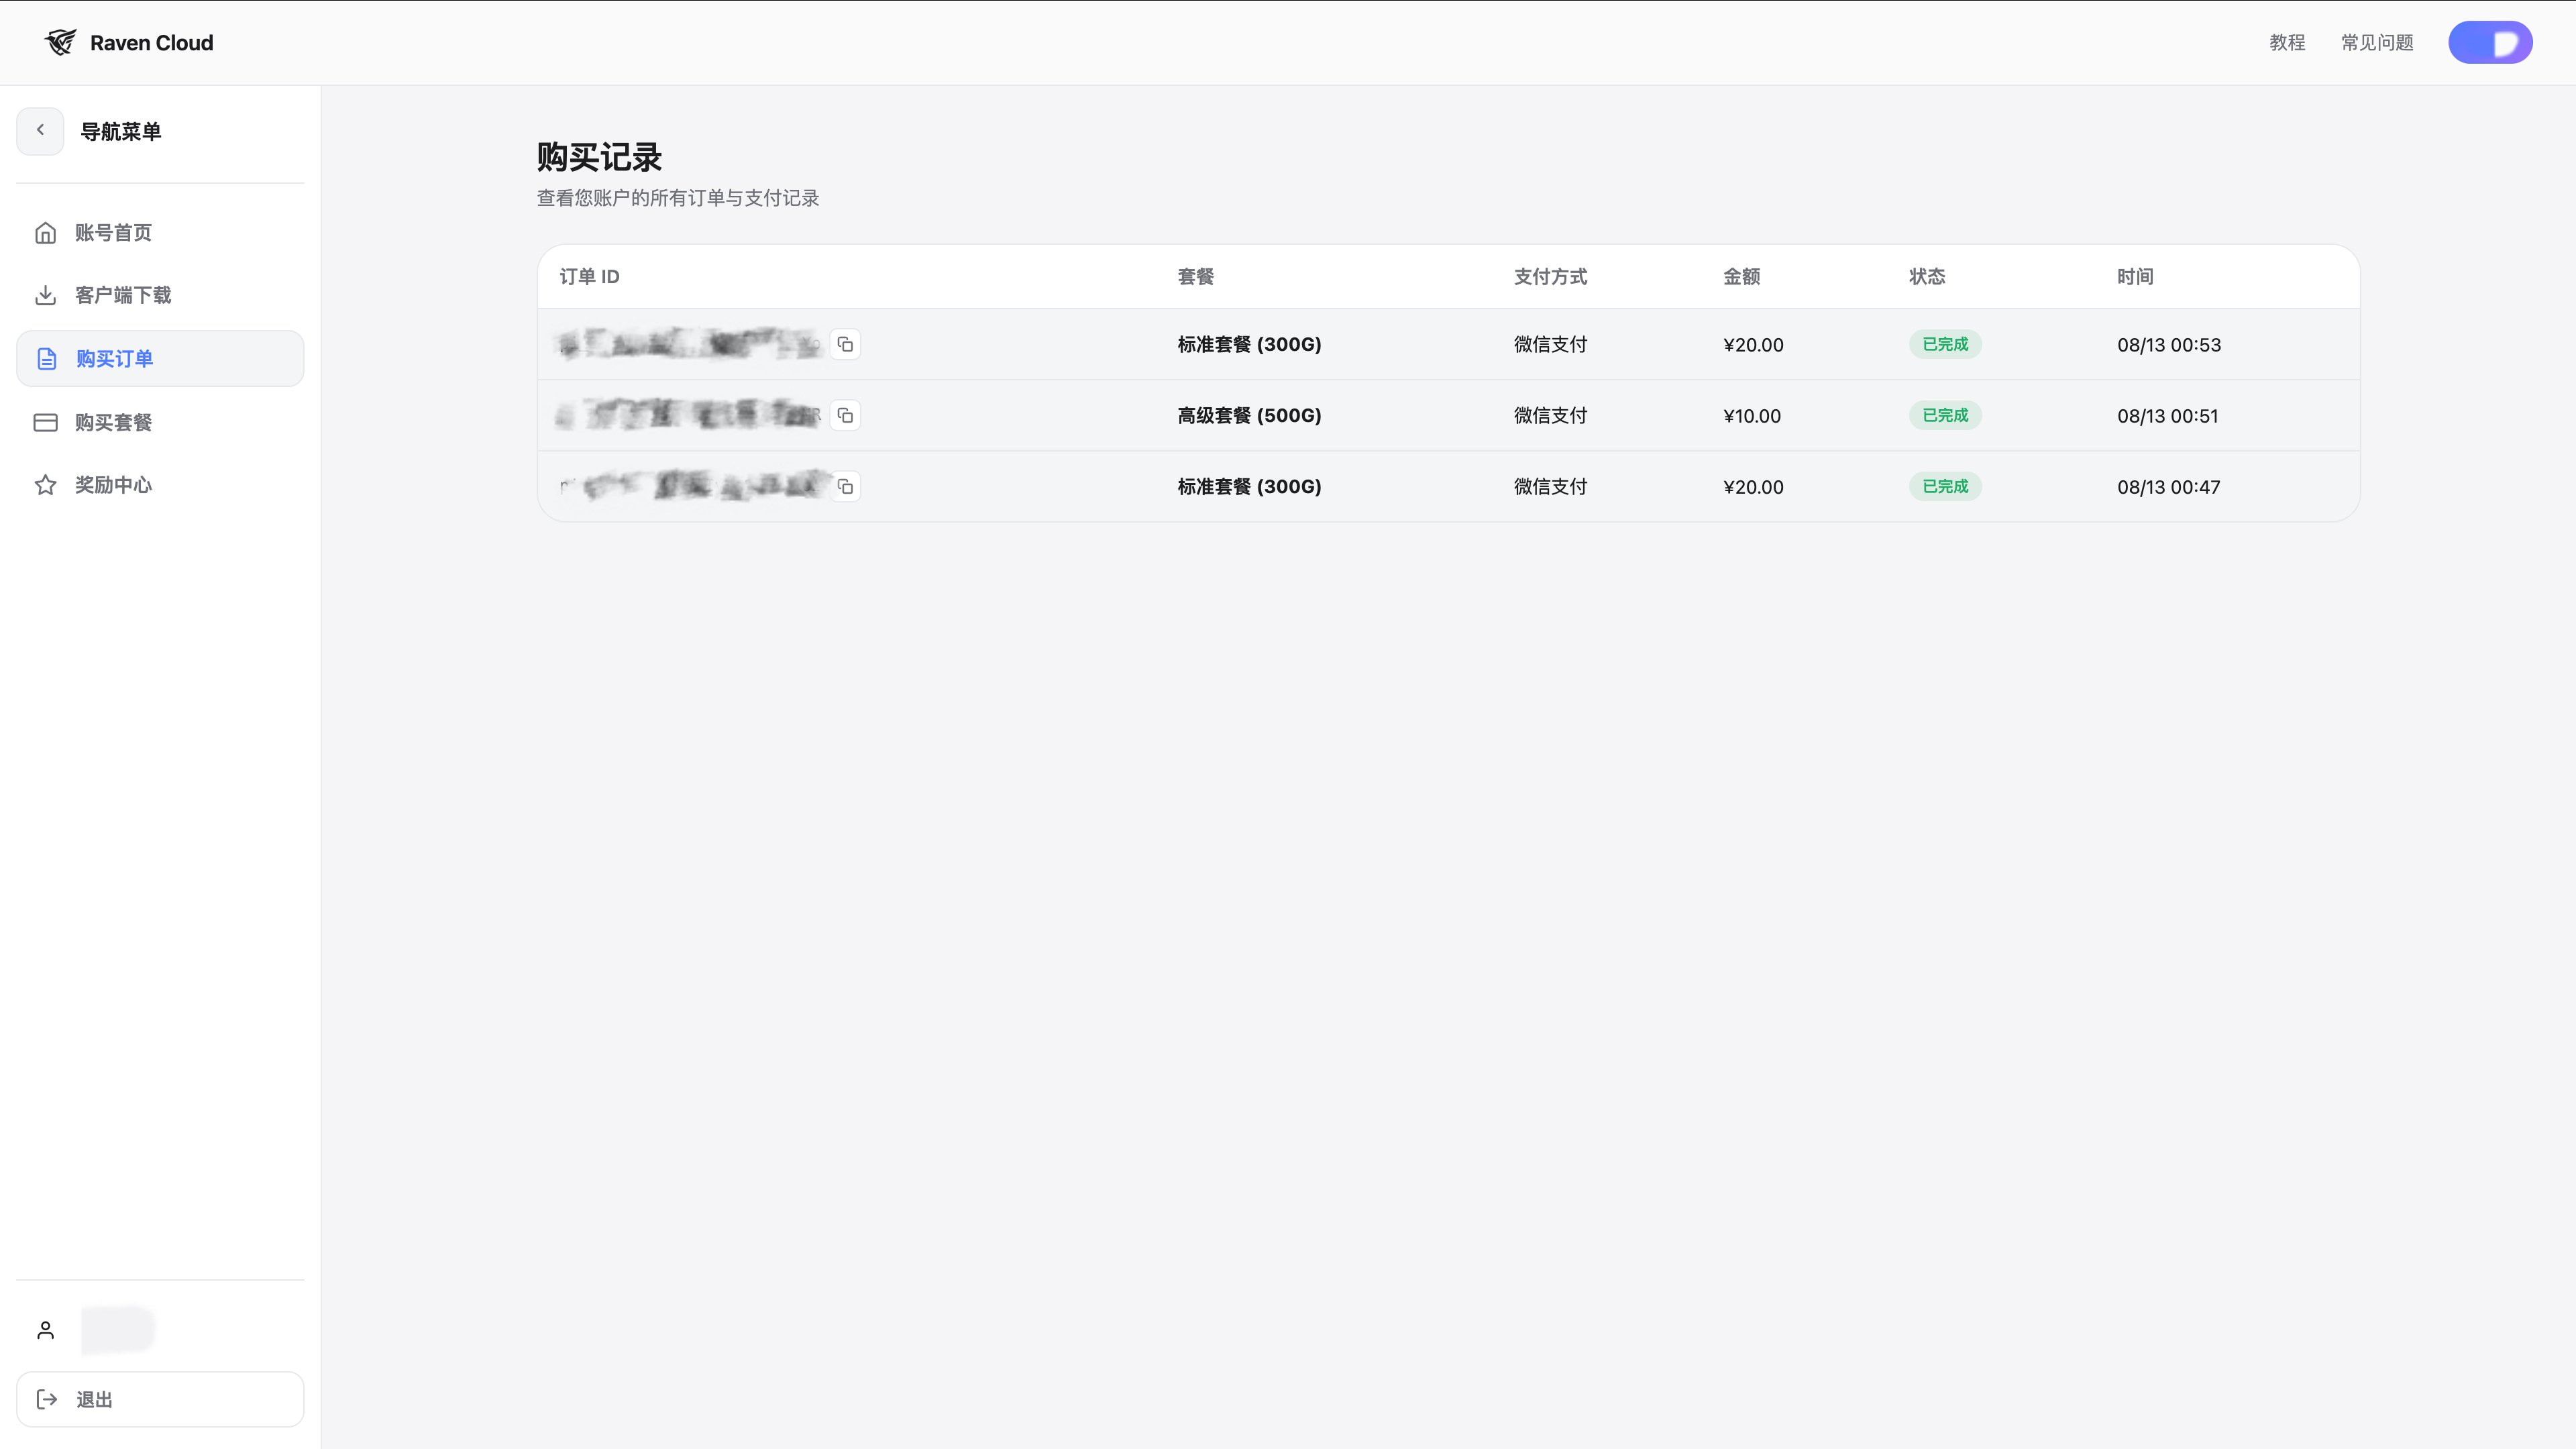Click ¥20.00 in the 08/13 00:53 row
The width and height of the screenshot is (2576, 1449).
pyautogui.click(x=1753, y=345)
